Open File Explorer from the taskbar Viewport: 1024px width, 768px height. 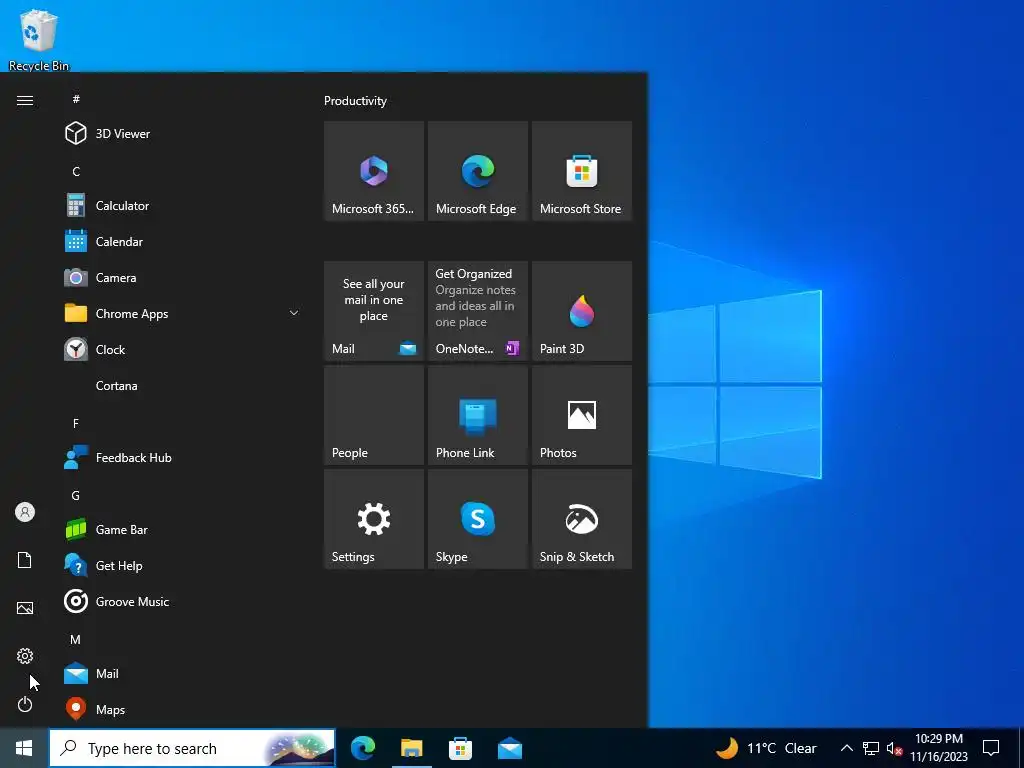pos(411,748)
